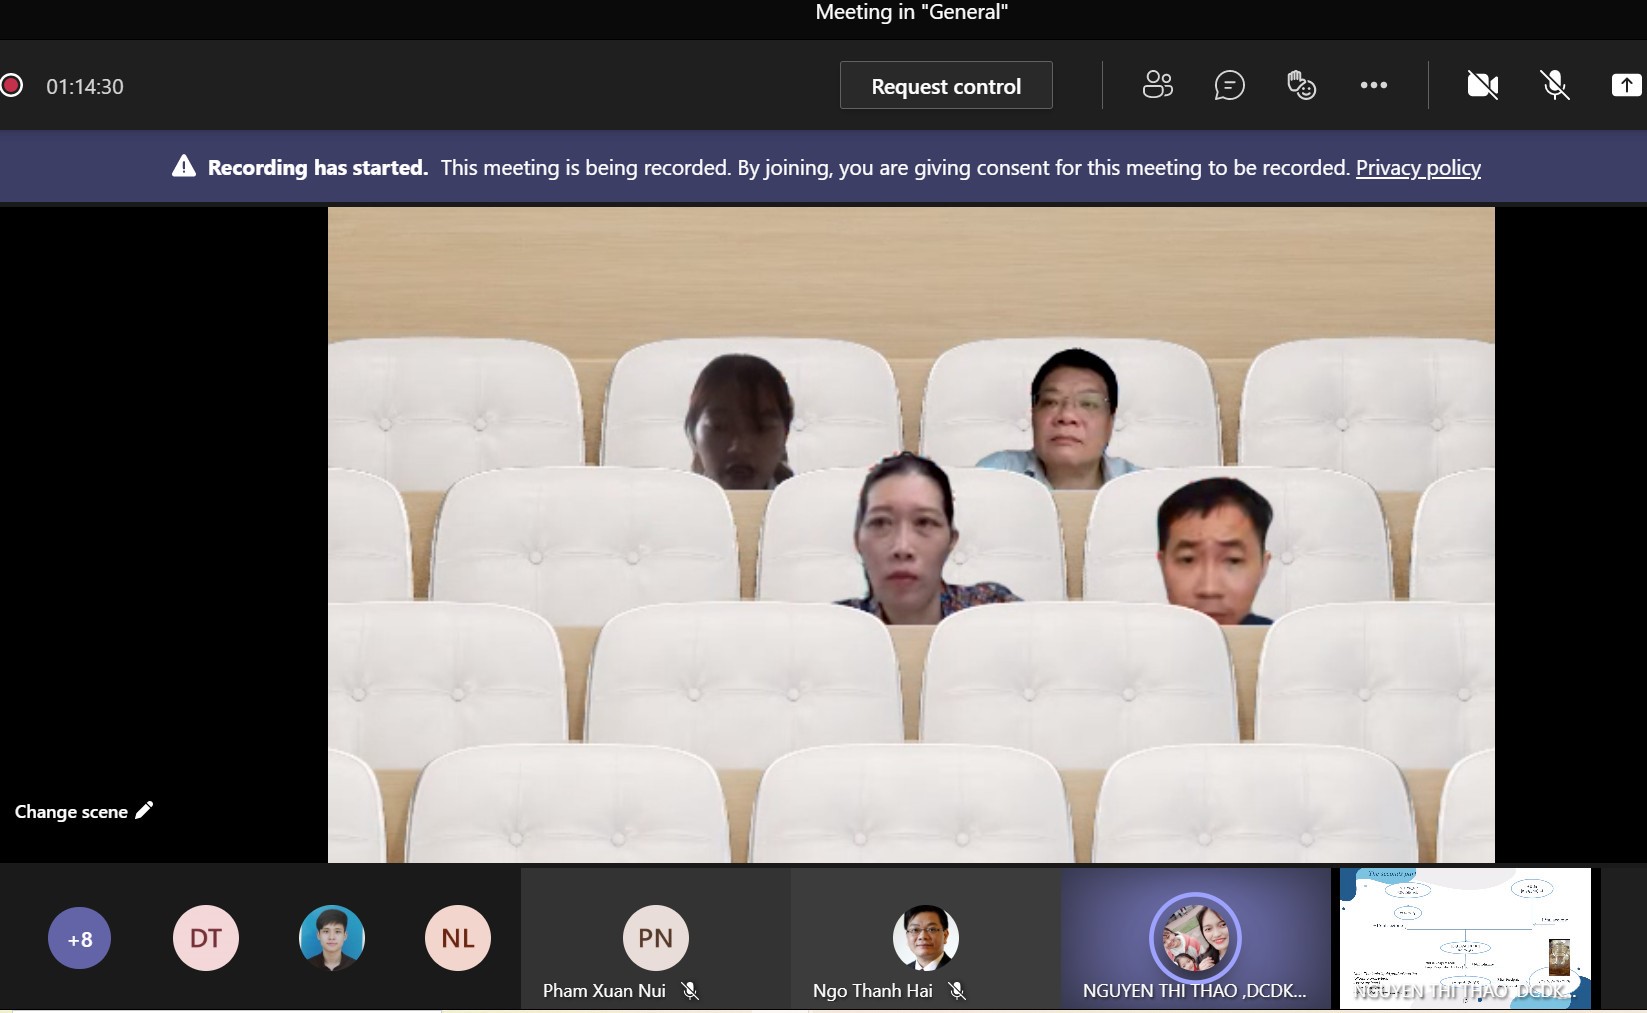1647x1013 pixels.
Task: Click Change scene with pencil icon
Action: [84, 811]
